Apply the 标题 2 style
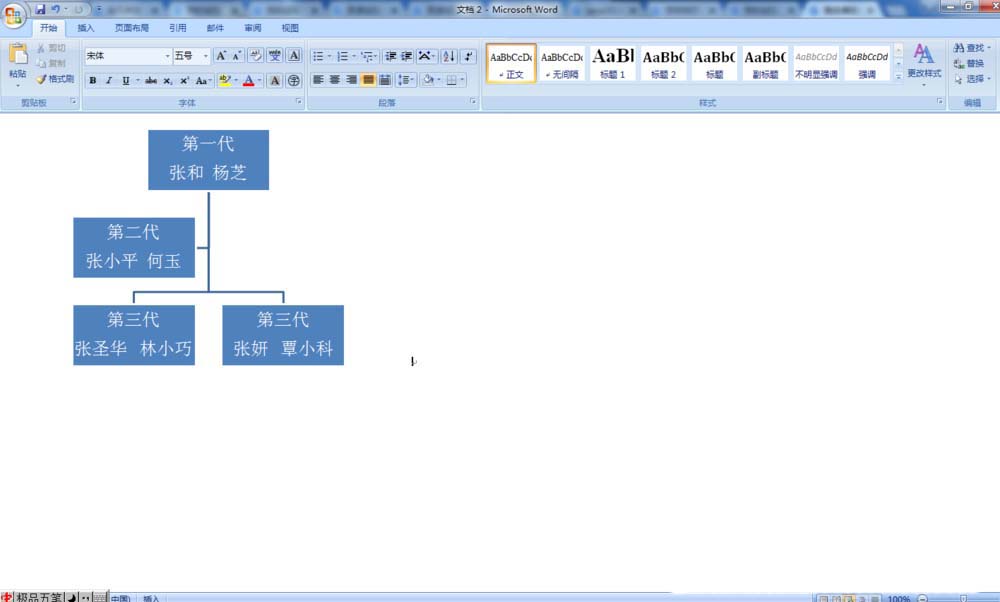1000x602 pixels. click(663, 63)
